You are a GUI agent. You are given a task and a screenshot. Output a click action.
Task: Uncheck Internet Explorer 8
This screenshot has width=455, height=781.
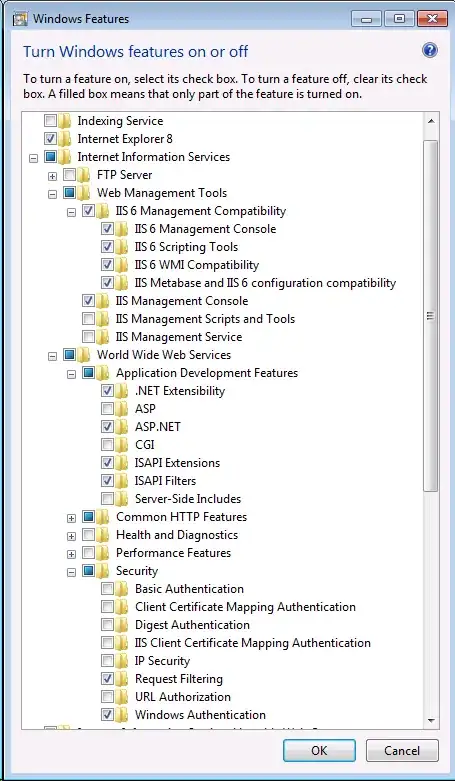(50, 139)
